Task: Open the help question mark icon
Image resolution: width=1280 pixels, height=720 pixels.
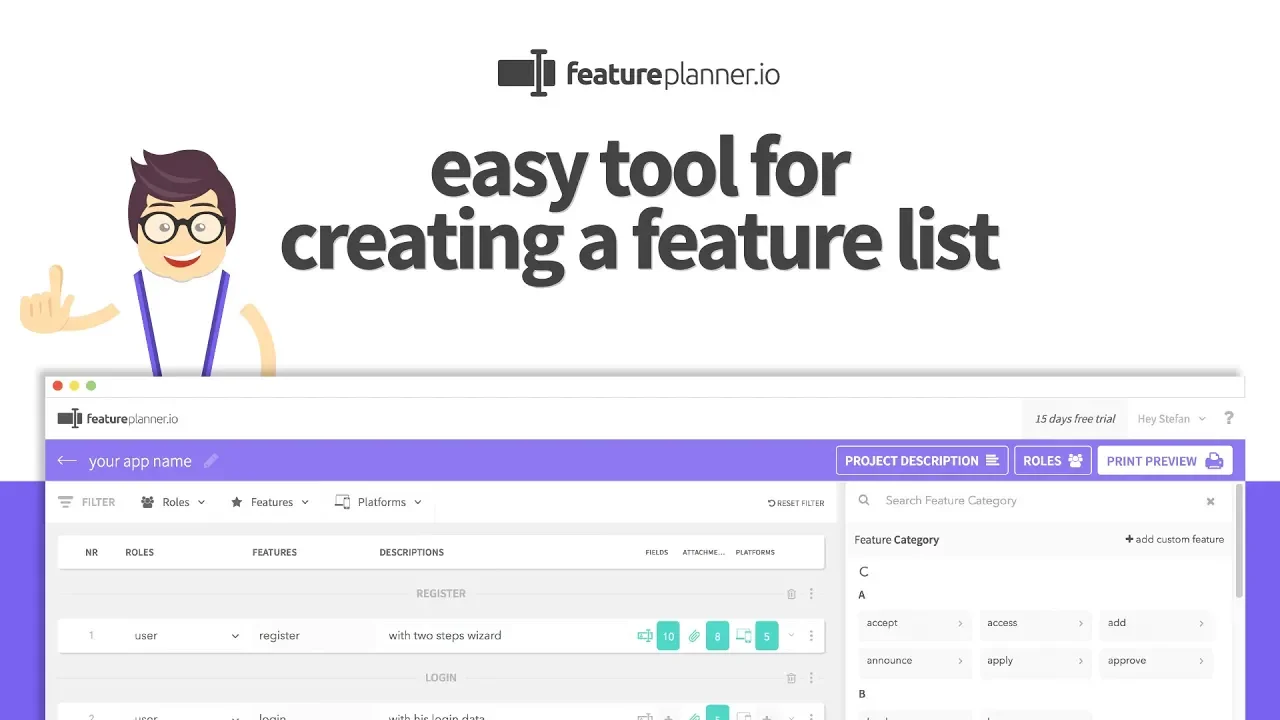Action: pyautogui.click(x=1229, y=419)
